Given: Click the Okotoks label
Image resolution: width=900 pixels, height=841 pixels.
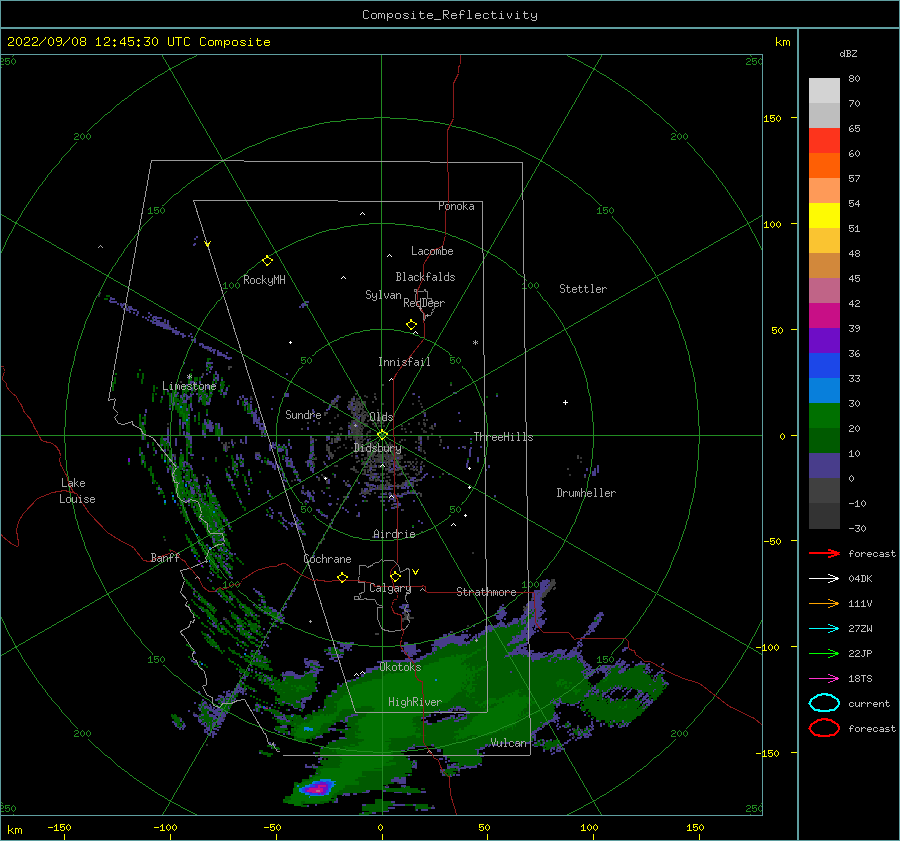Looking at the screenshot, I should (400, 667).
